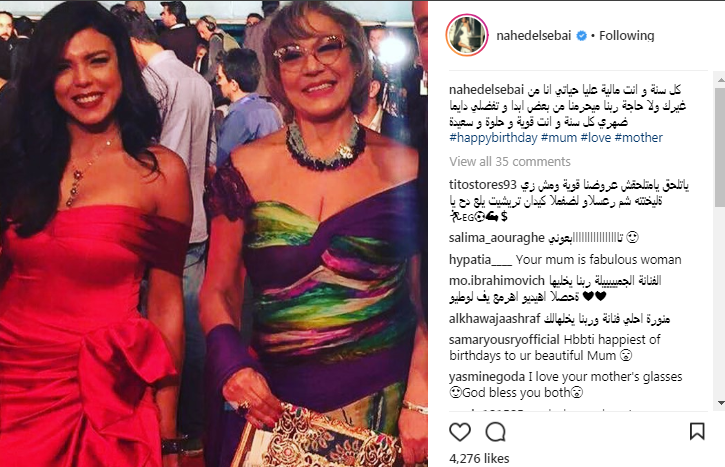Click the scrollbar down arrow
This screenshot has width=725, height=467.
click(x=721, y=403)
